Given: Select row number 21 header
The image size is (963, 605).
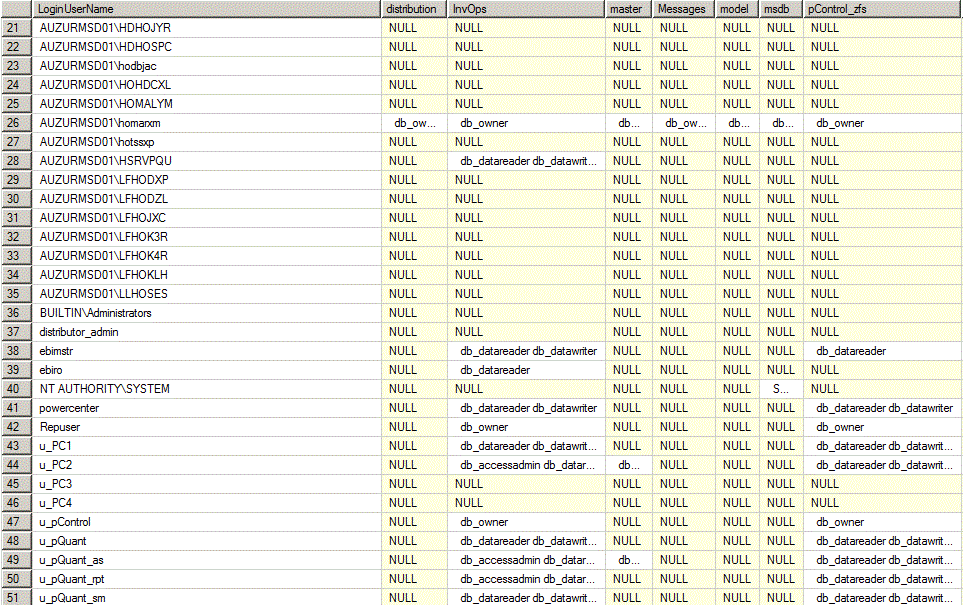Looking at the screenshot, I should pyautogui.click(x=16, y=28).
